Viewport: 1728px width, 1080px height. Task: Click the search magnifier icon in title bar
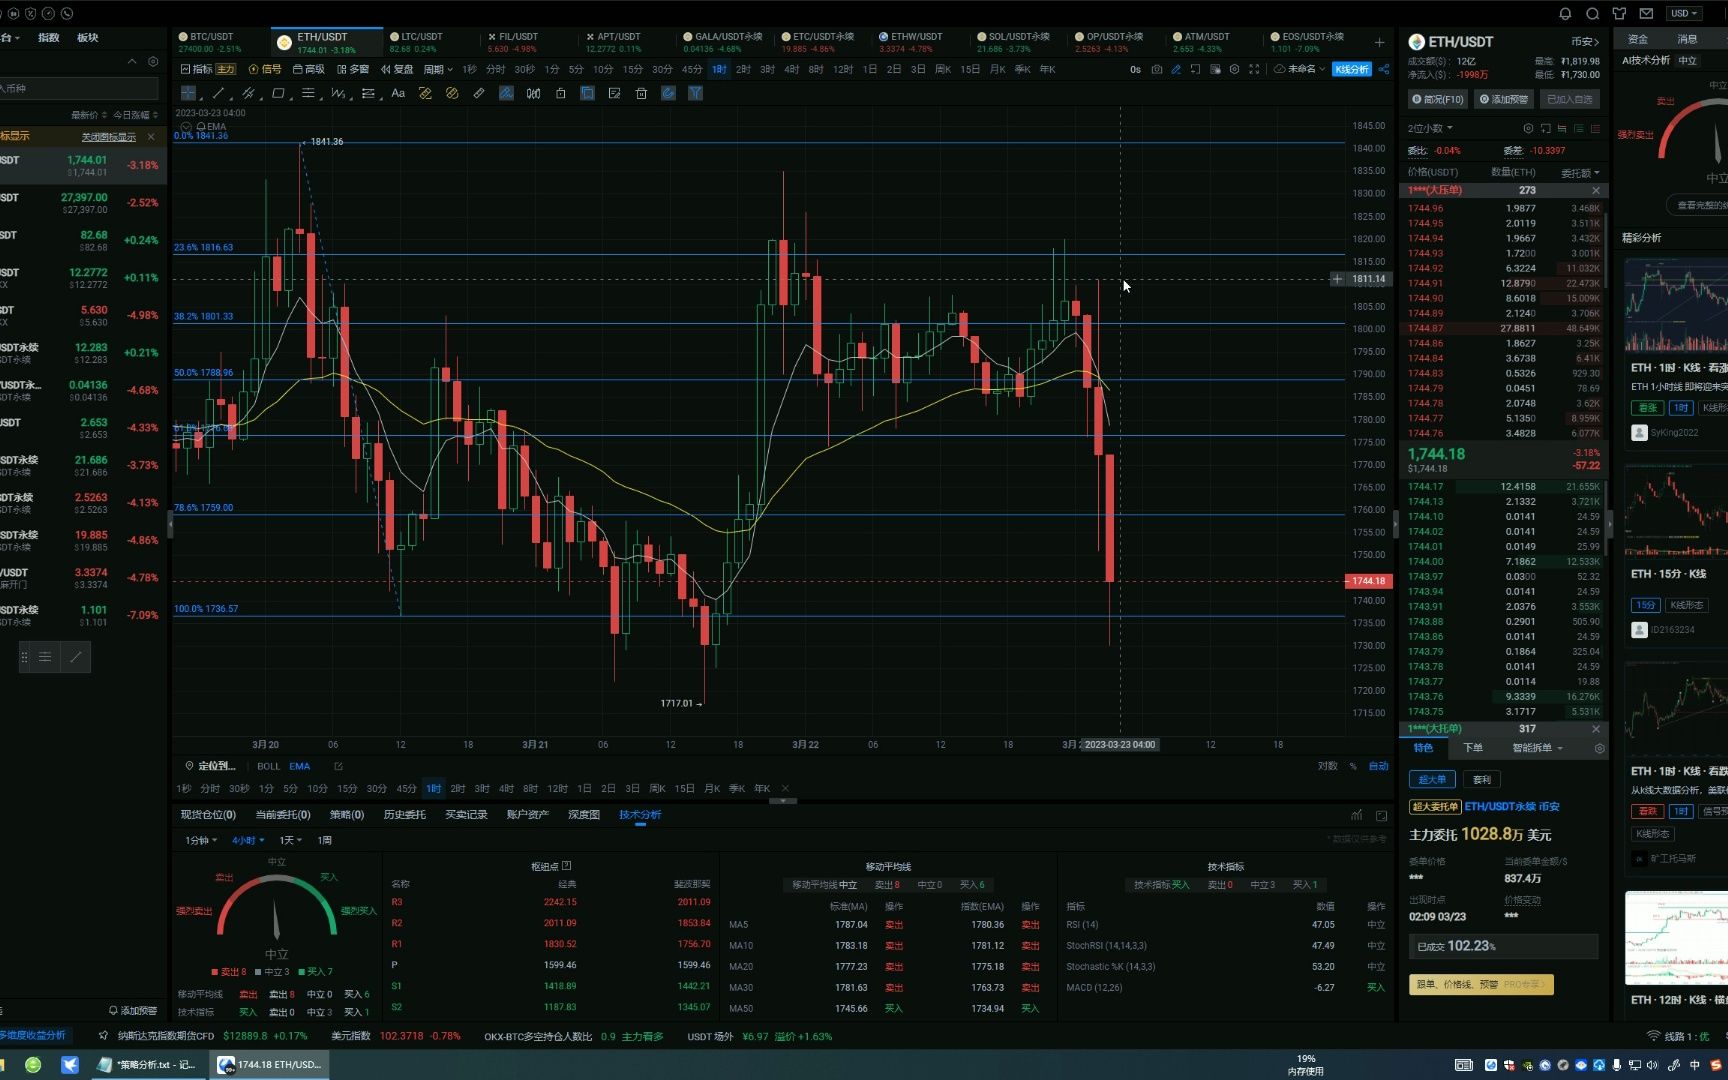1593,13
